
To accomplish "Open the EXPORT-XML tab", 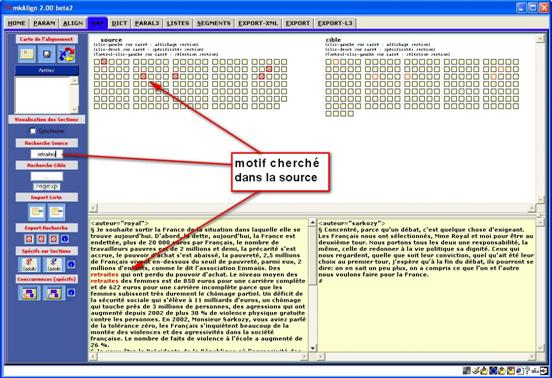I will [x=258, y=23].
